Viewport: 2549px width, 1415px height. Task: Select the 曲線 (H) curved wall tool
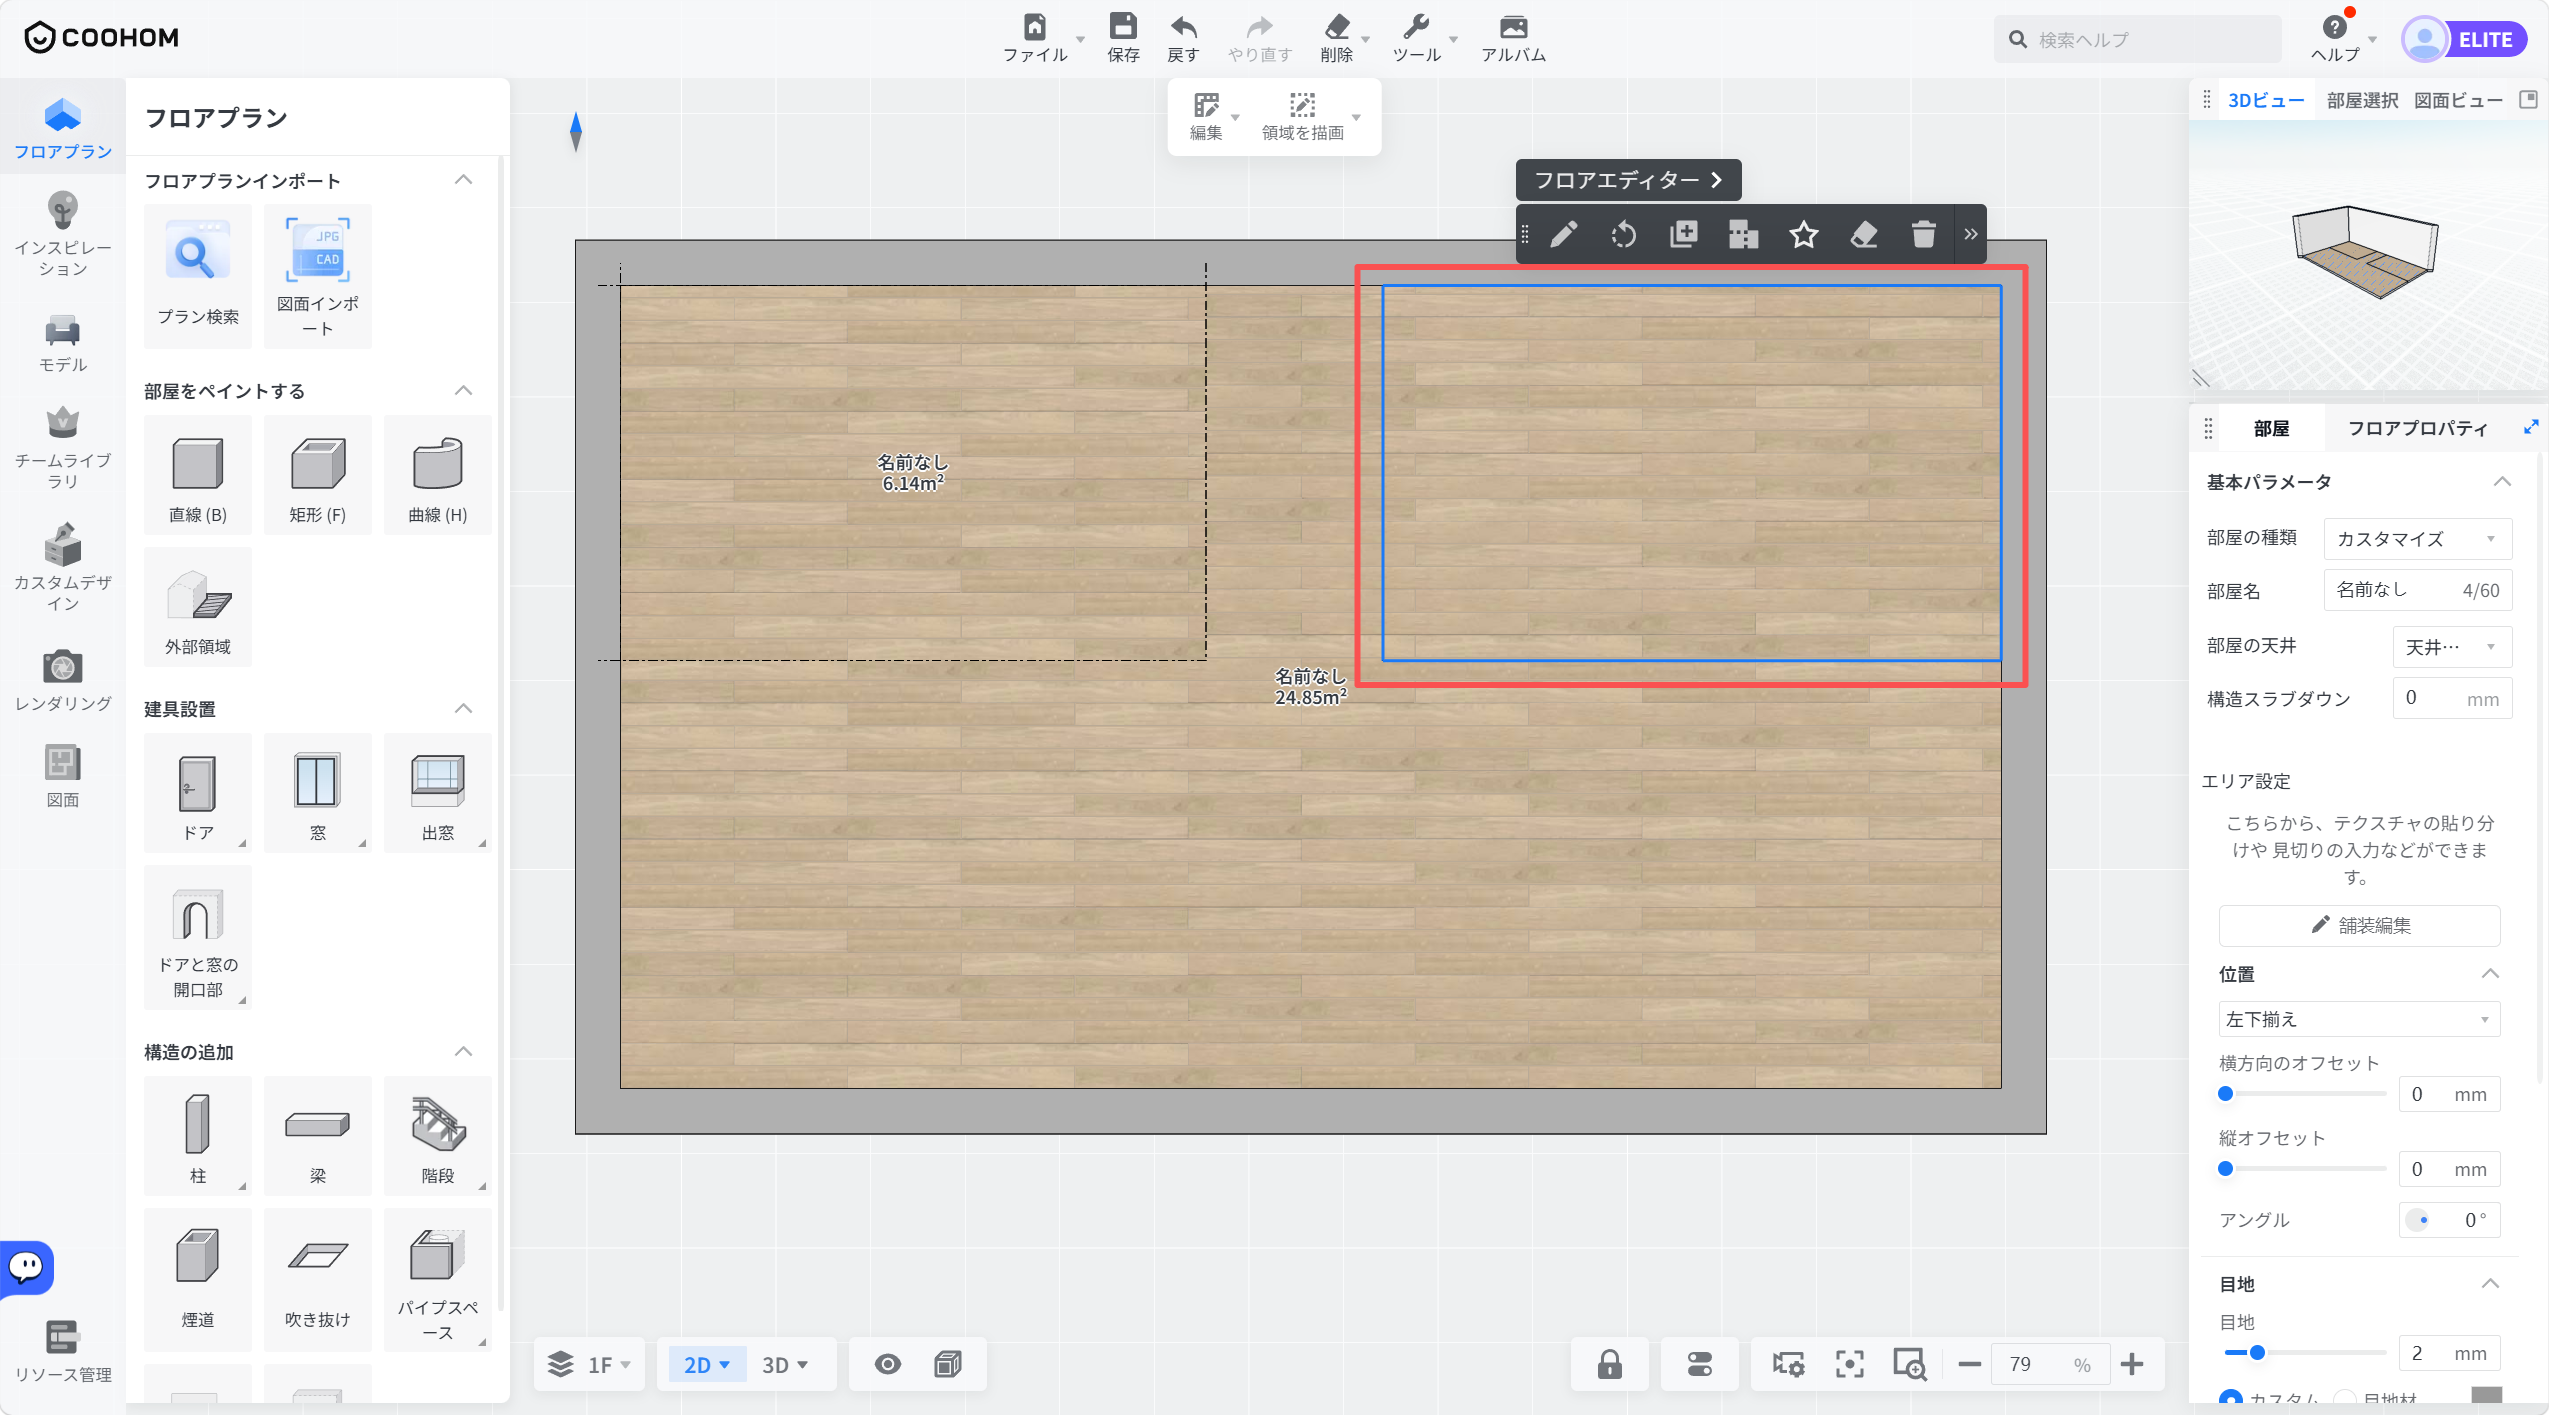pos(438,476)
